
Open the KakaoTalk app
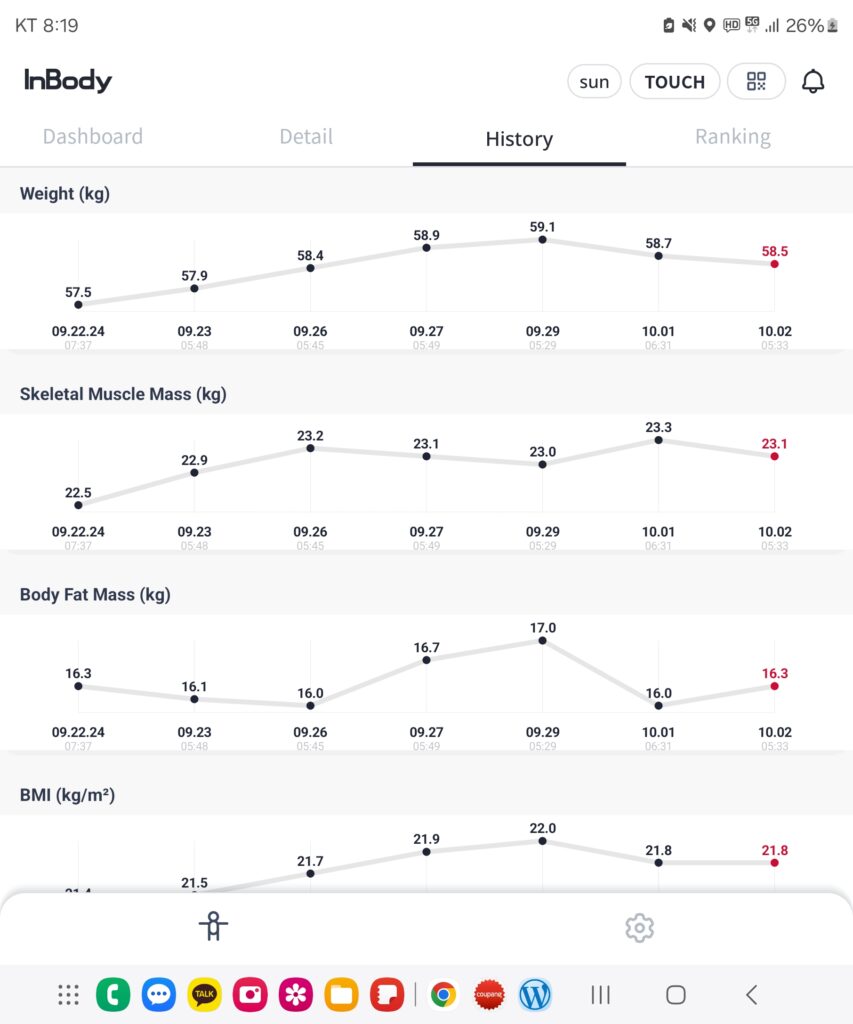pos(204,994)
